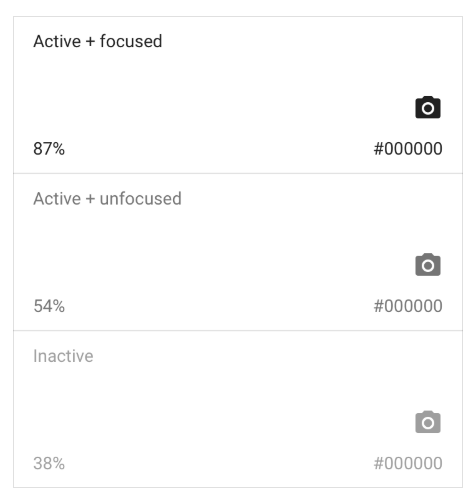
Task: Click the 38% opacity value
Action: (x=49, y=463)
